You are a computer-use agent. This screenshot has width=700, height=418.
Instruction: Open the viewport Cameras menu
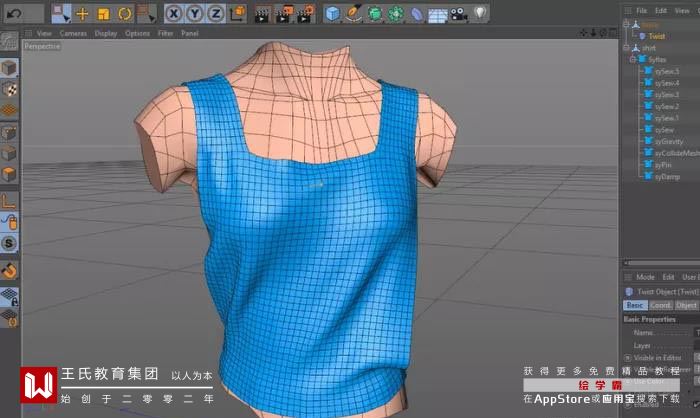(73, 33)
